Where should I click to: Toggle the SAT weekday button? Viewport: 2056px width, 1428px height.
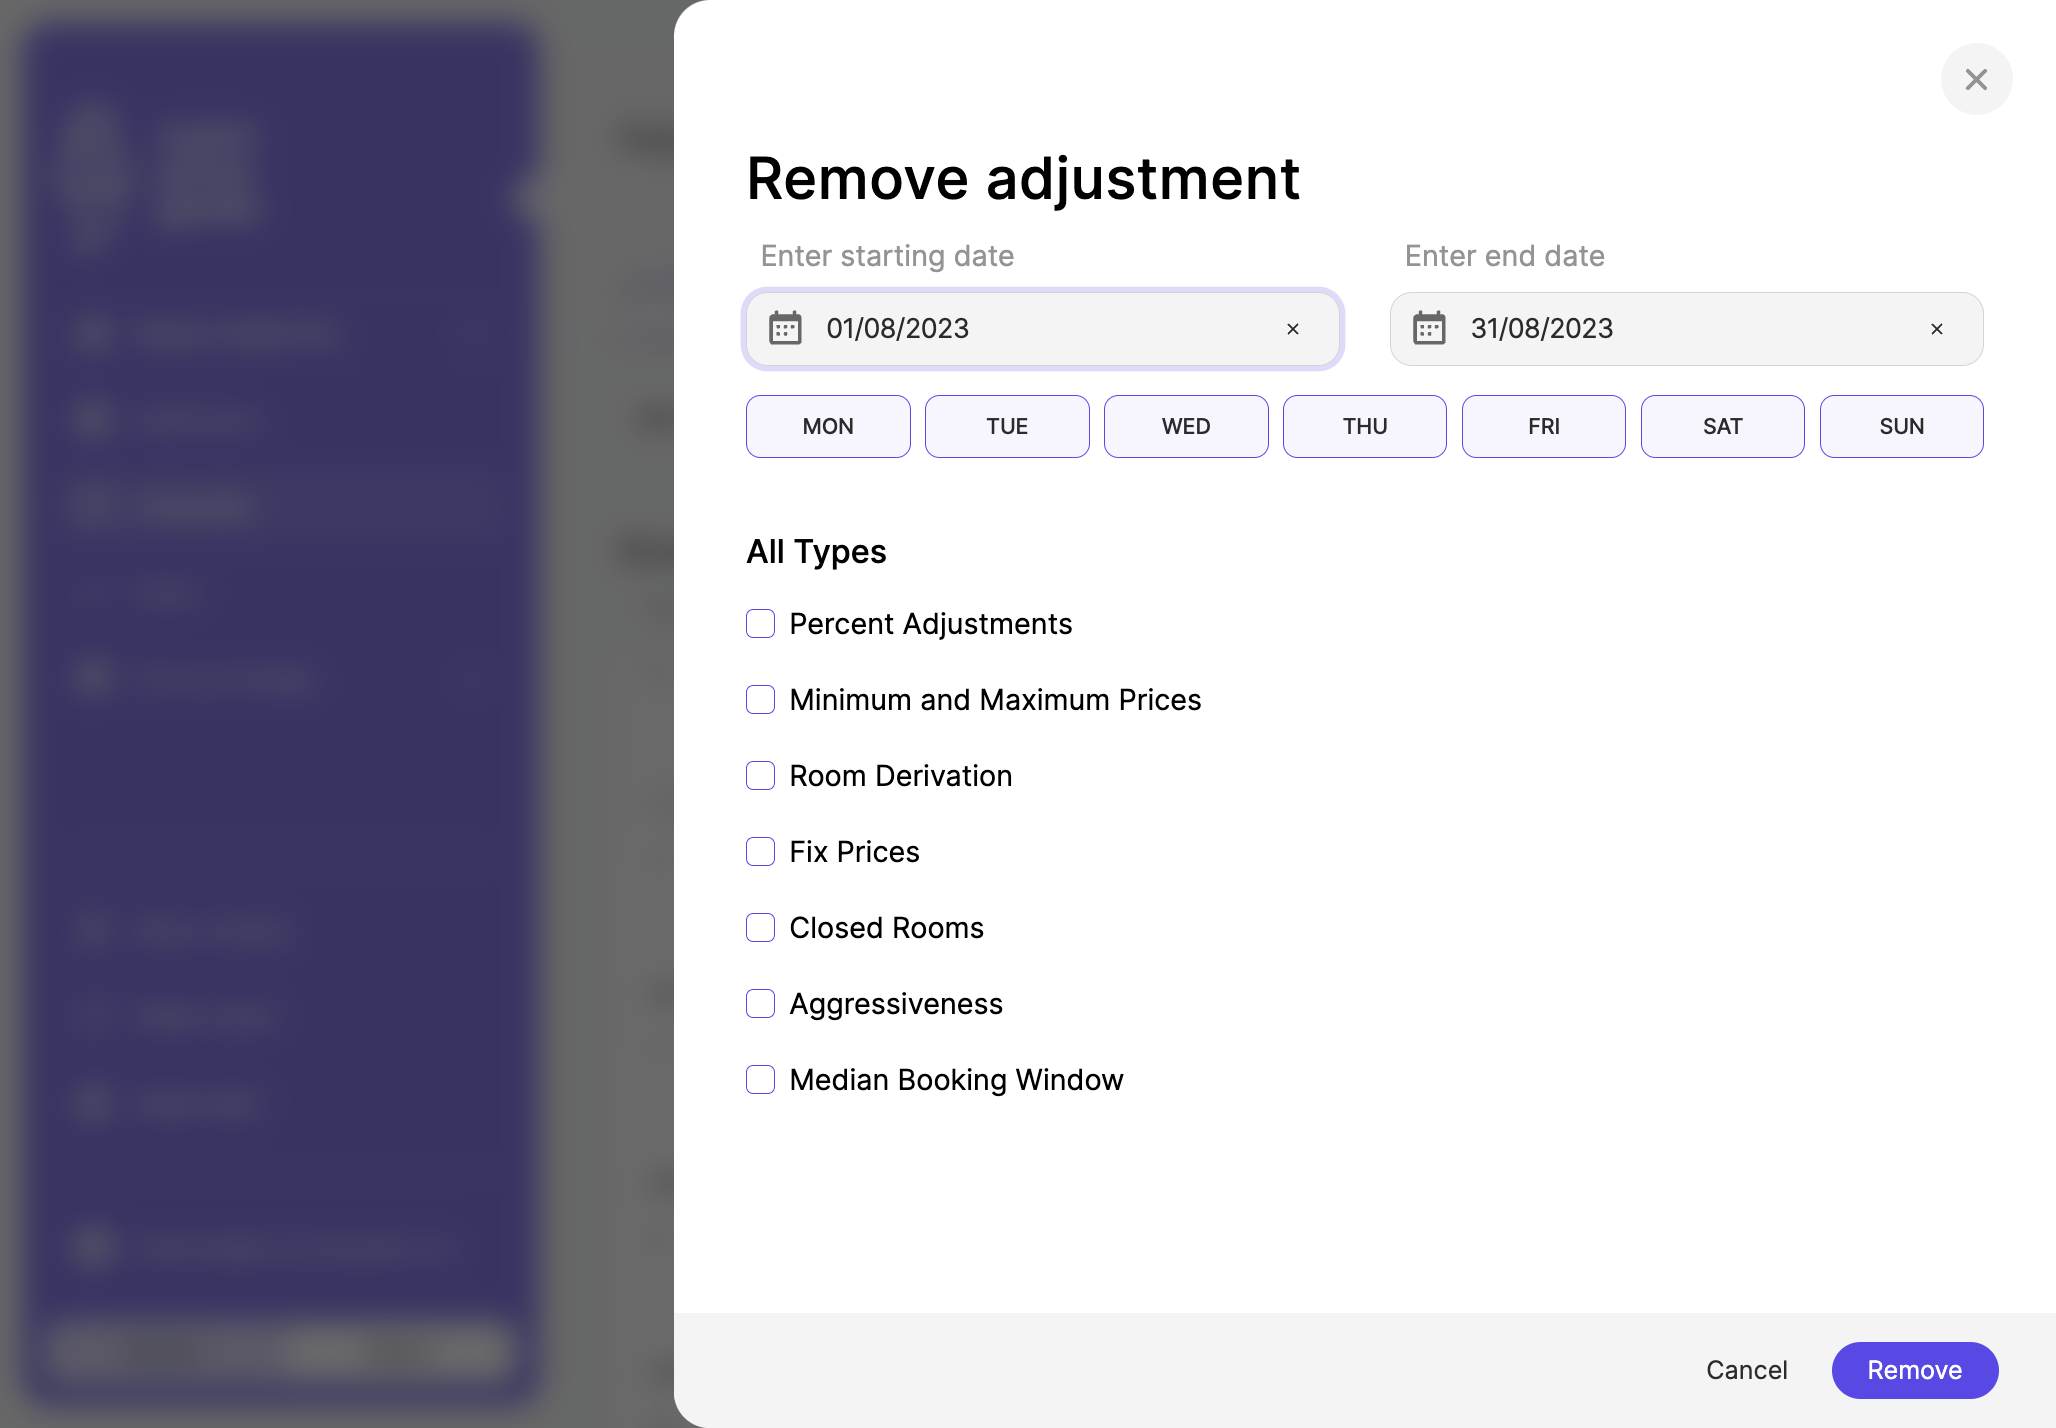coord(1723,426)
